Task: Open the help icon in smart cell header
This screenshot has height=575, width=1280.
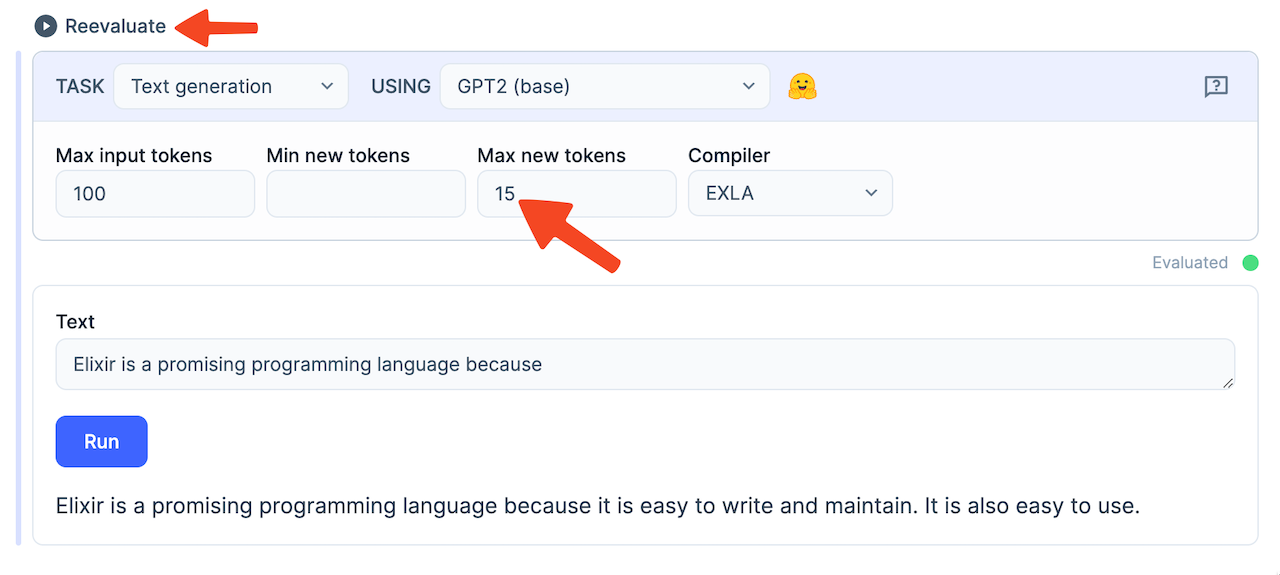Action: coord(1215,87)
